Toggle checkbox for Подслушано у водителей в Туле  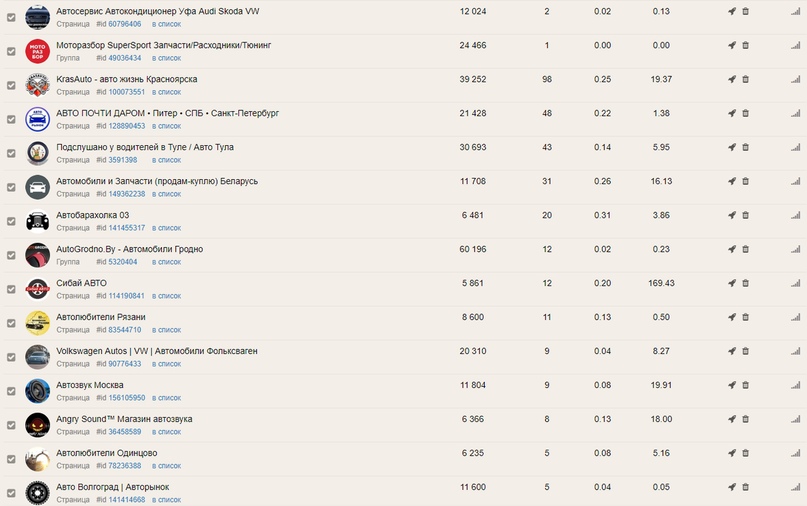click(11, 153)
